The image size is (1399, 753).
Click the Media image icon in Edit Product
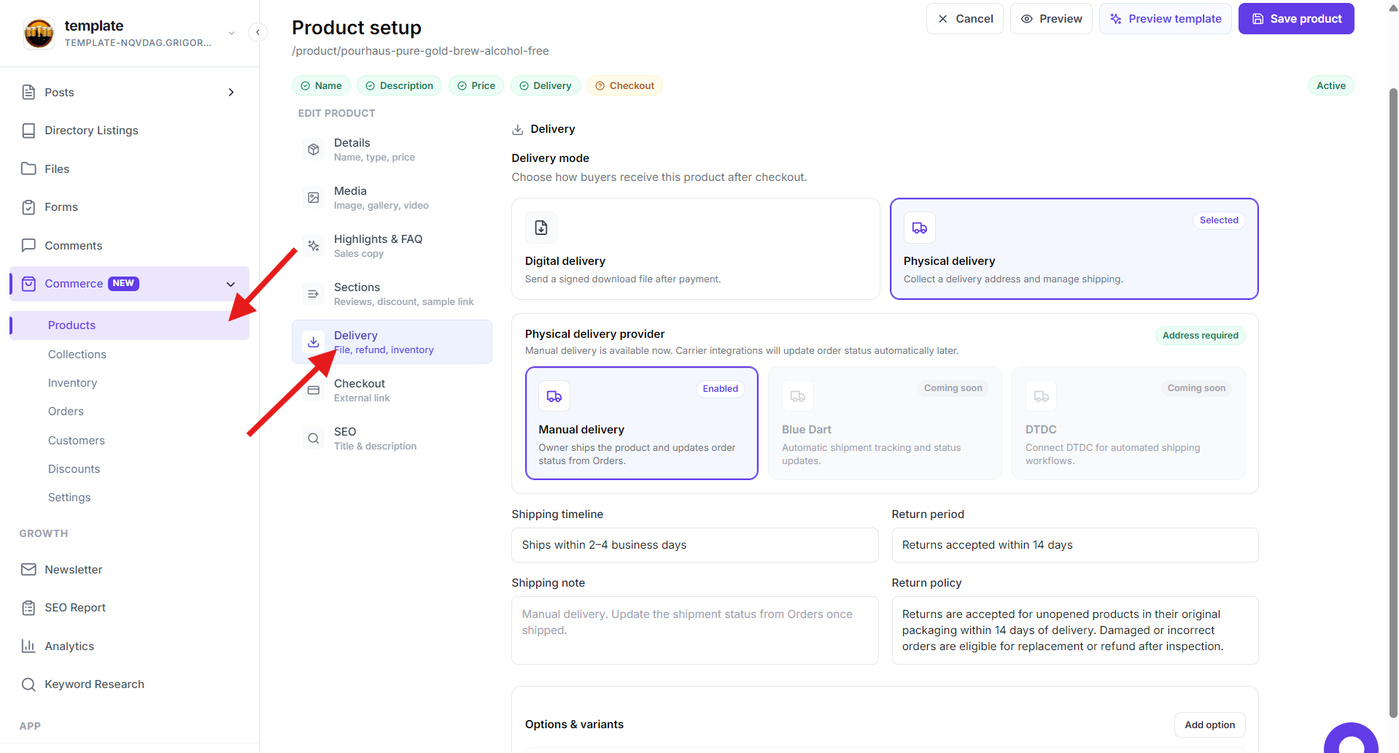point(313,198)
